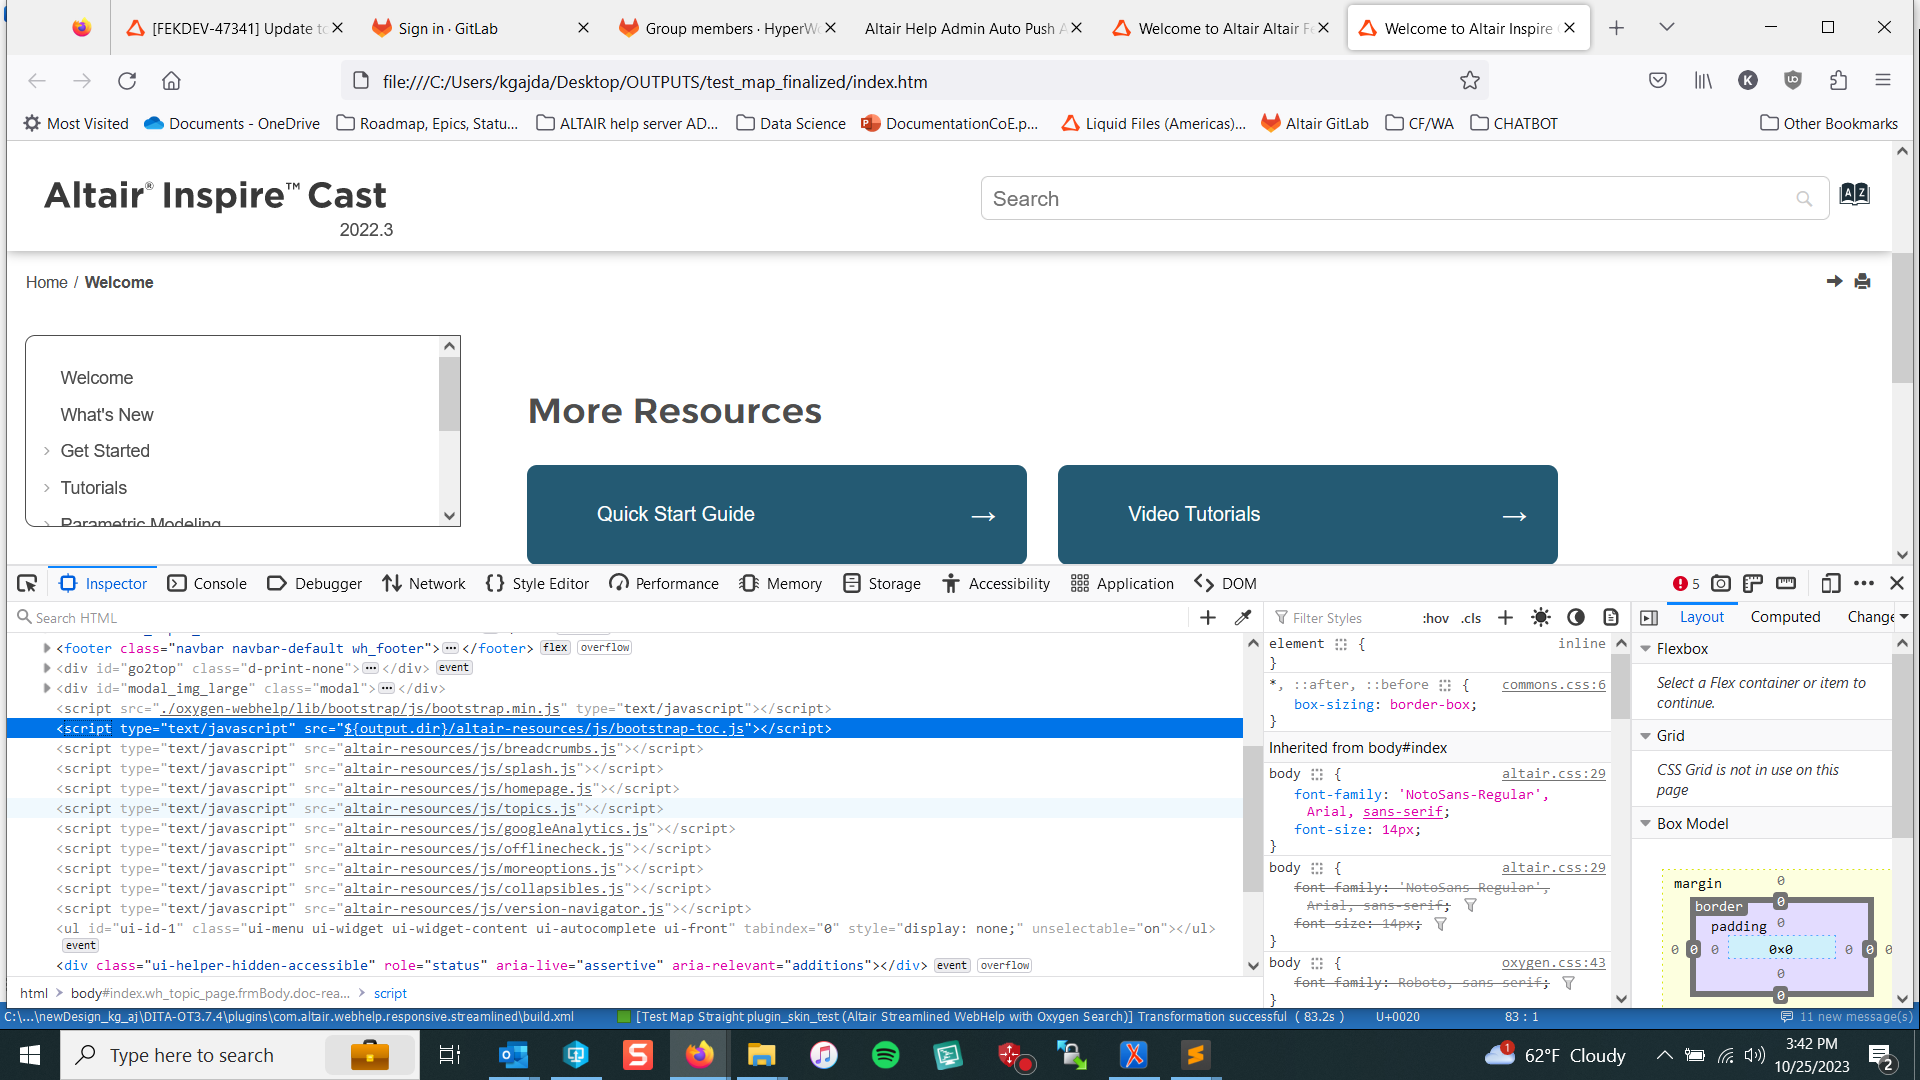
Task: Click the event badge on go2top div
Action: [453, 668]
